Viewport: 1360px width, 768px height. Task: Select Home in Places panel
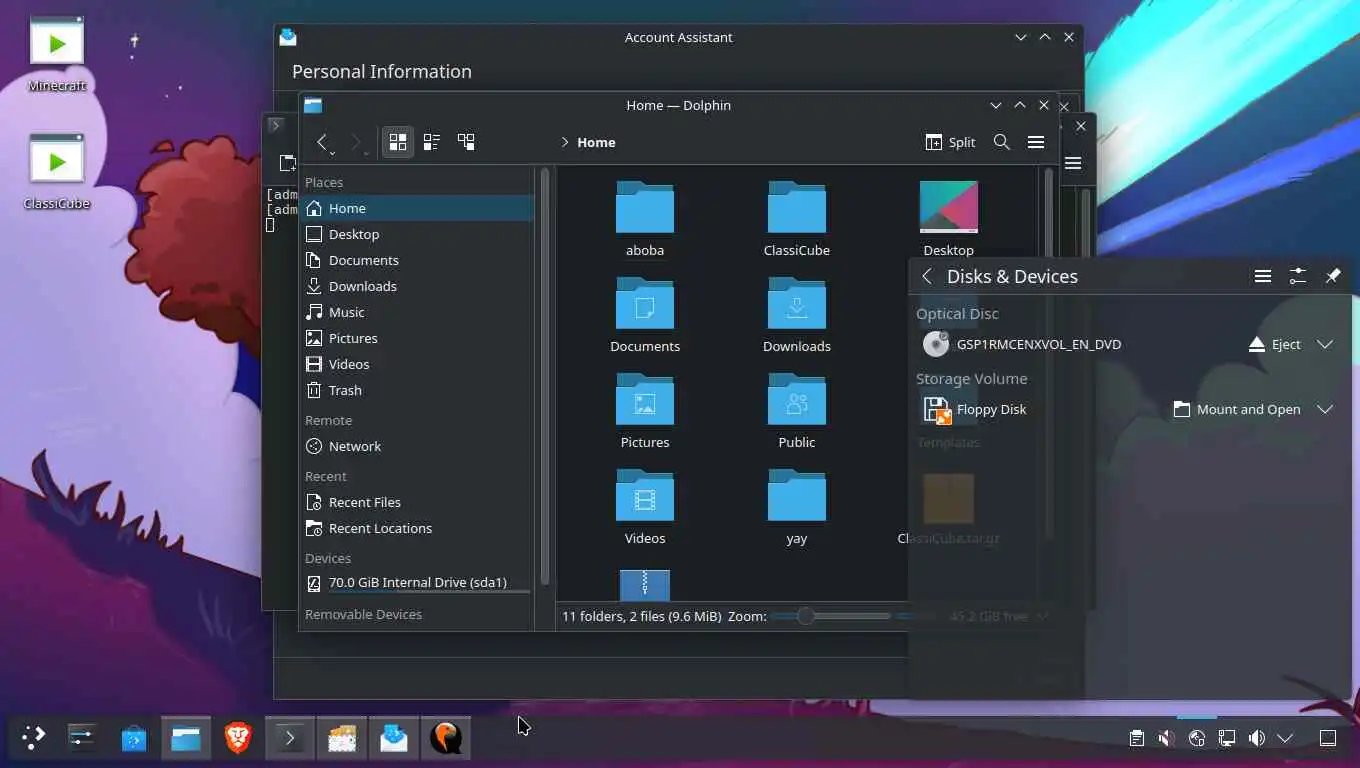418,208
